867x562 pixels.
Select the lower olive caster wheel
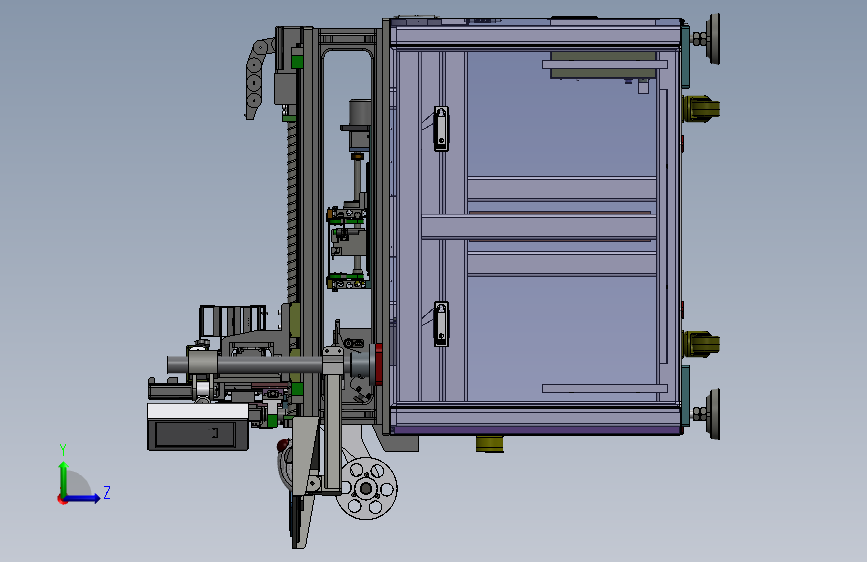701,344
